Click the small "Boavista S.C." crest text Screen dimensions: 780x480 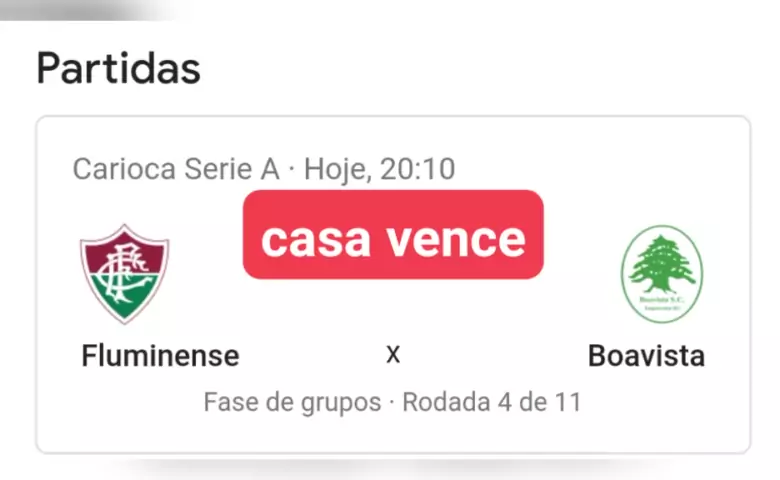coord(661,298)
